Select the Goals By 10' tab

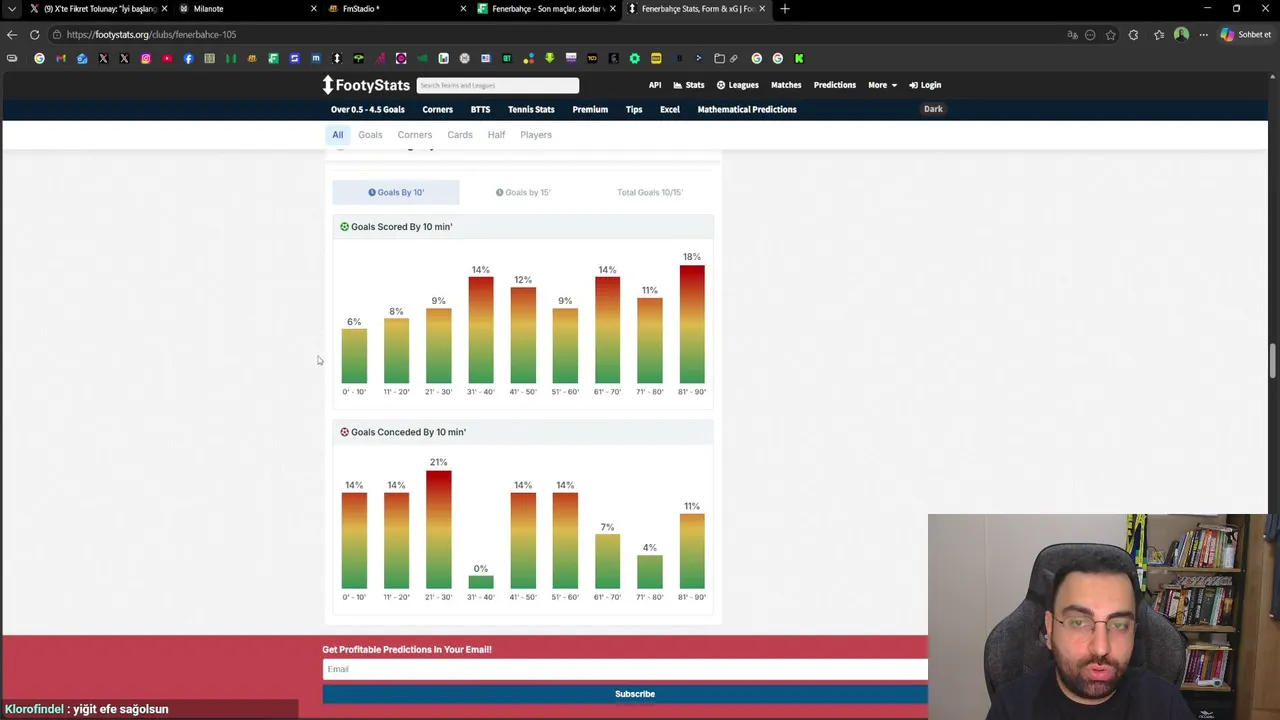396,192
